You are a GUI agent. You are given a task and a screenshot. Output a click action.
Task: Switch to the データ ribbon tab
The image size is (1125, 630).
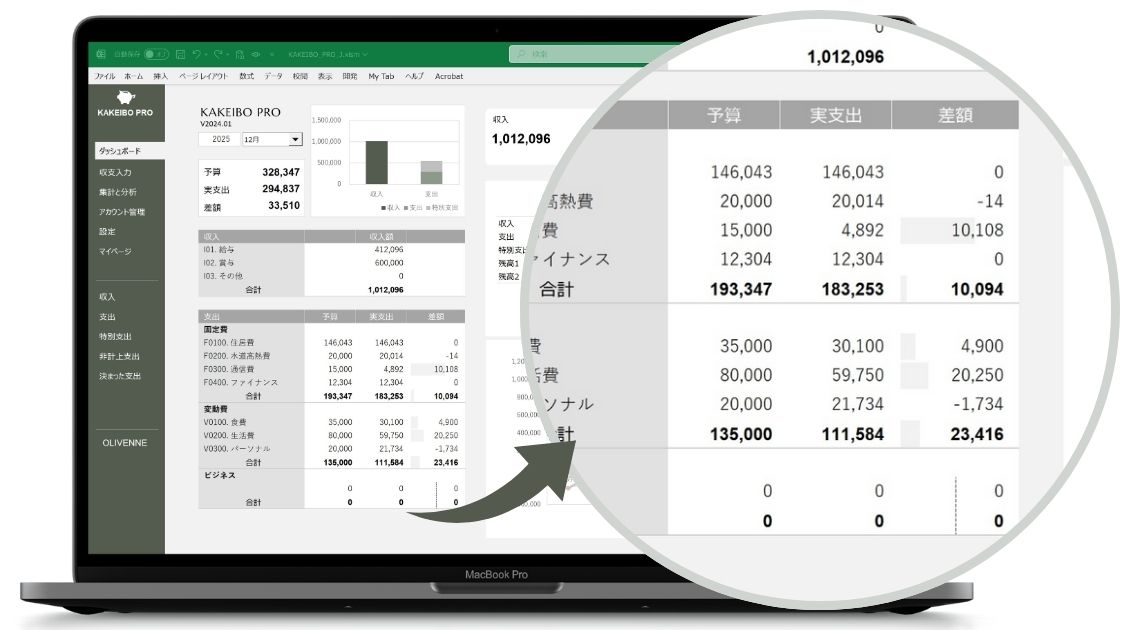273,76
